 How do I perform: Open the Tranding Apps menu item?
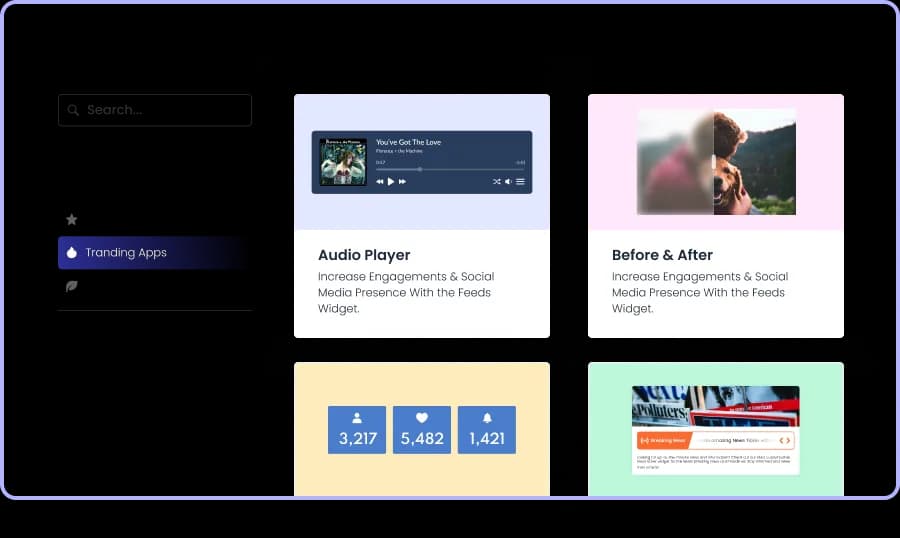[154, 253]
